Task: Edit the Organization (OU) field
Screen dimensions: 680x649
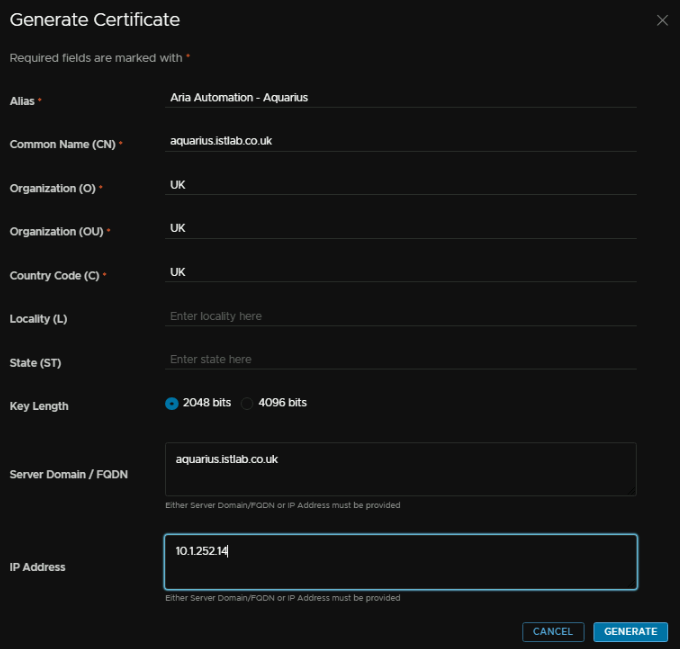Action: (401, 228)
